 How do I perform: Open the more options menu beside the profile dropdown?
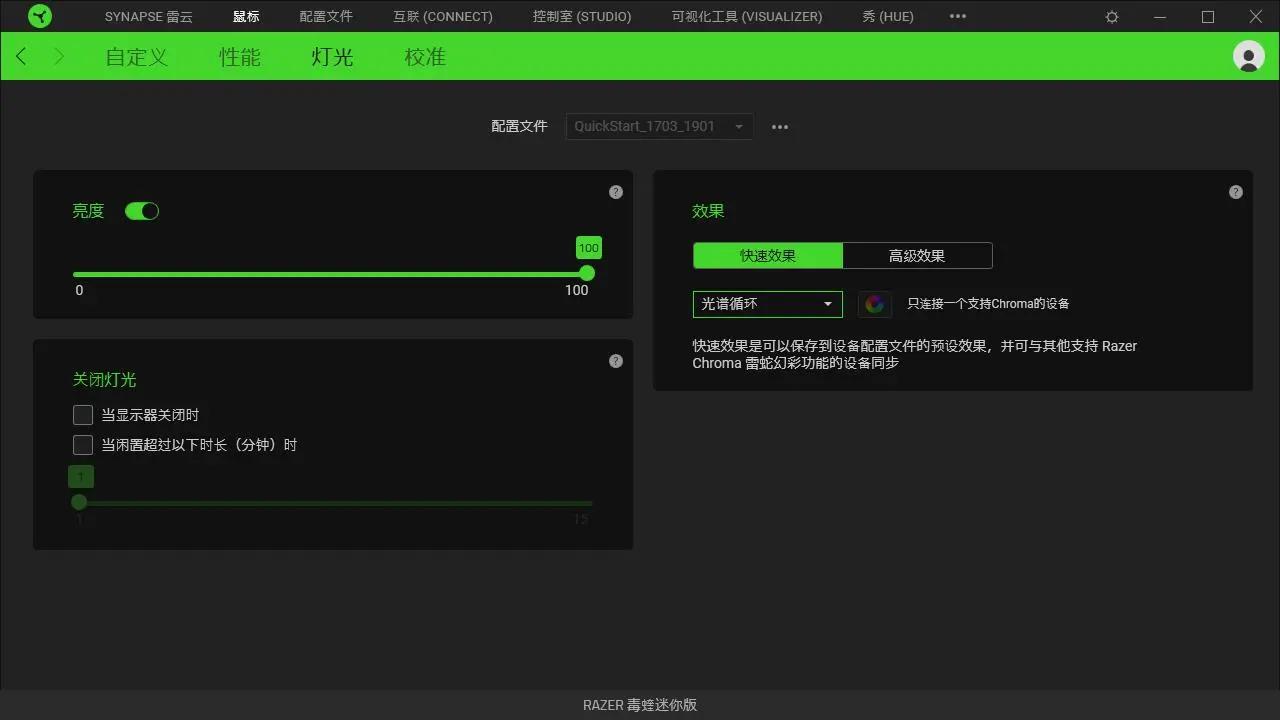[x=780, y=126]
